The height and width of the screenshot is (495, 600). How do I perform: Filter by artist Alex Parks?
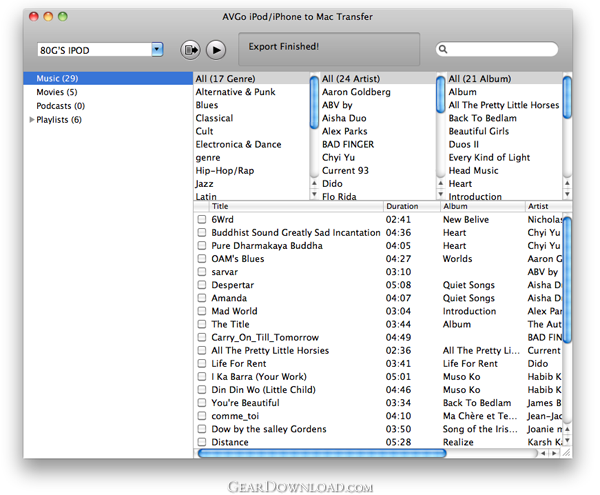344,131
